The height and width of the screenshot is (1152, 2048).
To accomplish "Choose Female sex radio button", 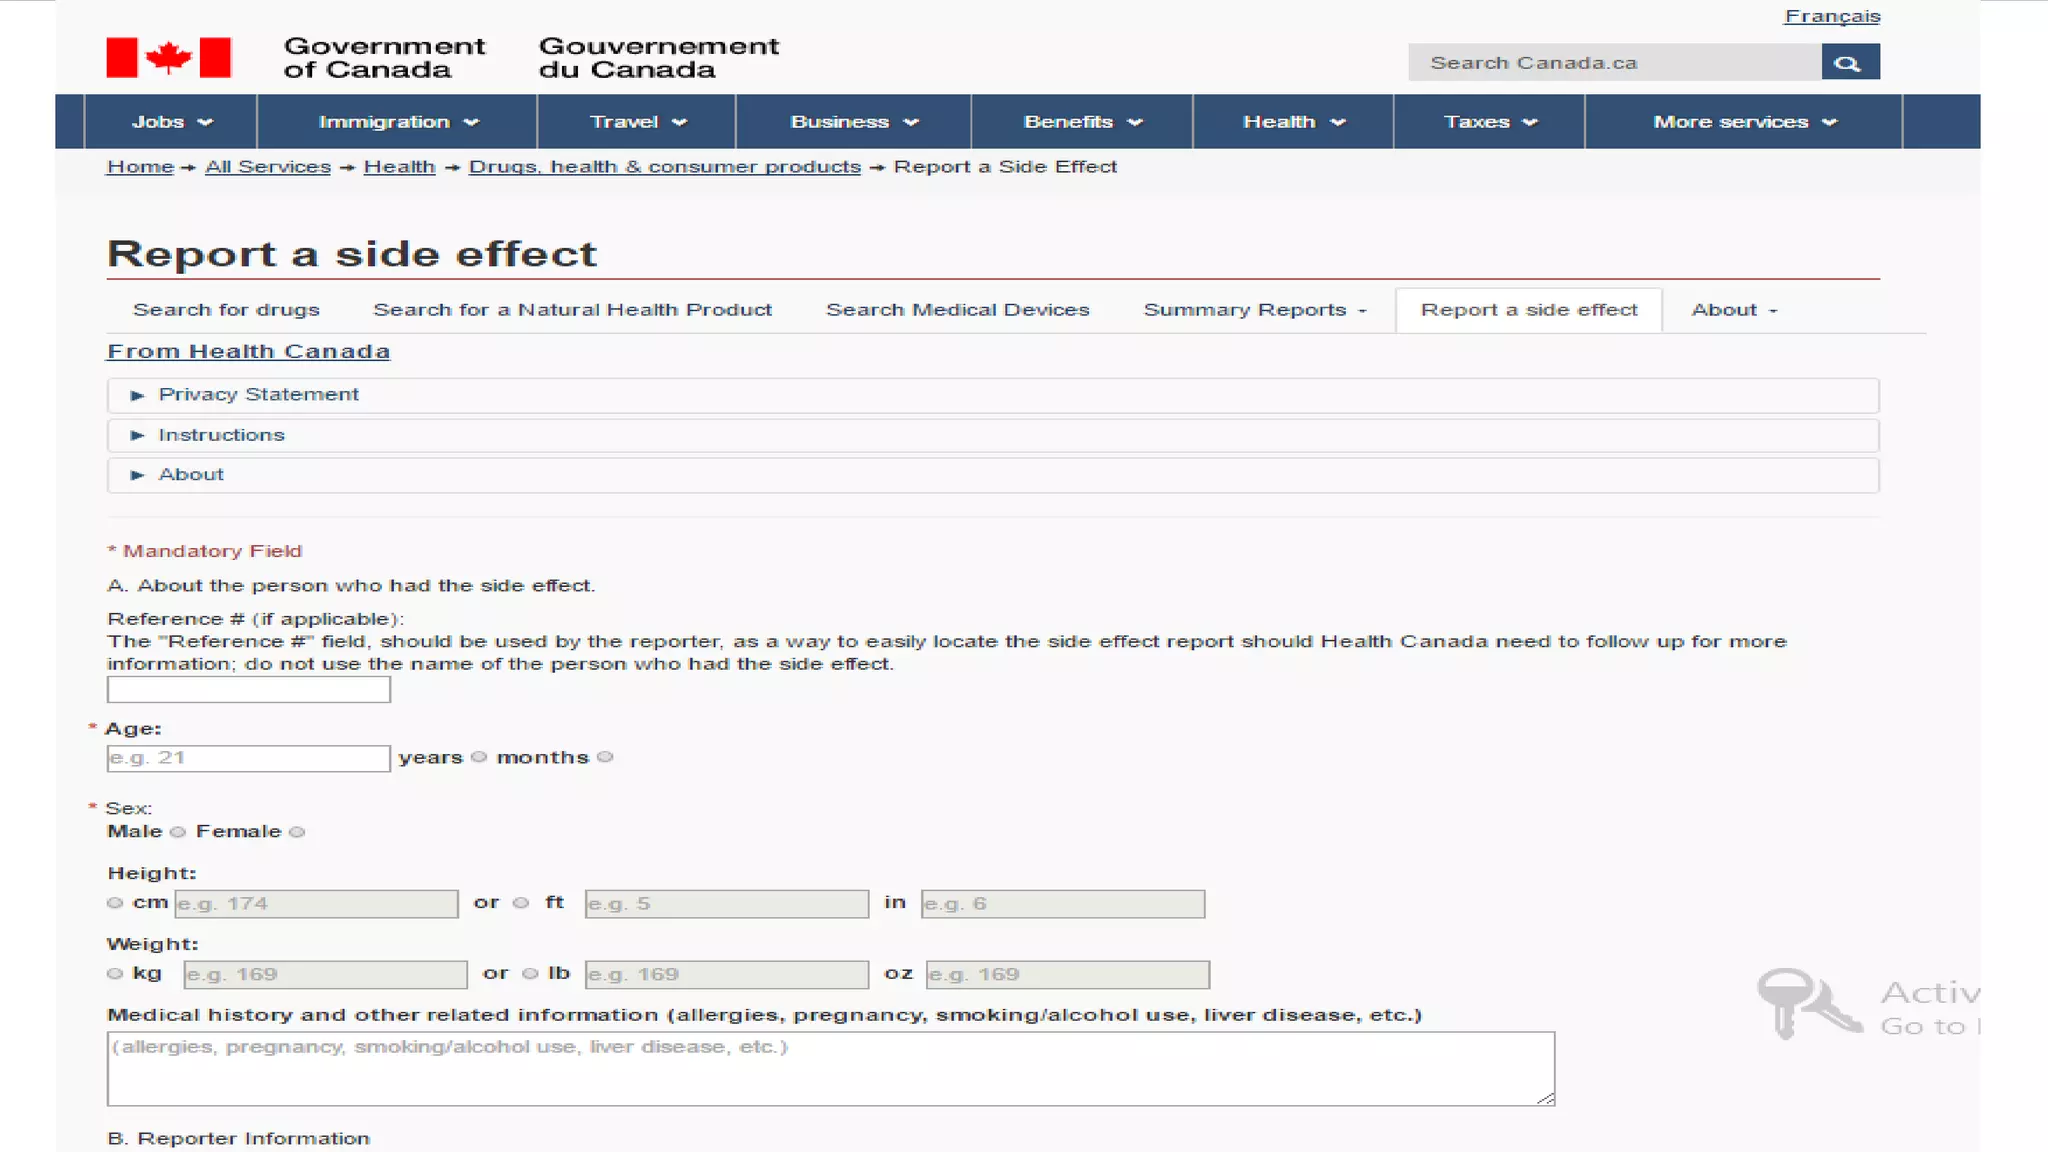I will [x=297, y=832].
